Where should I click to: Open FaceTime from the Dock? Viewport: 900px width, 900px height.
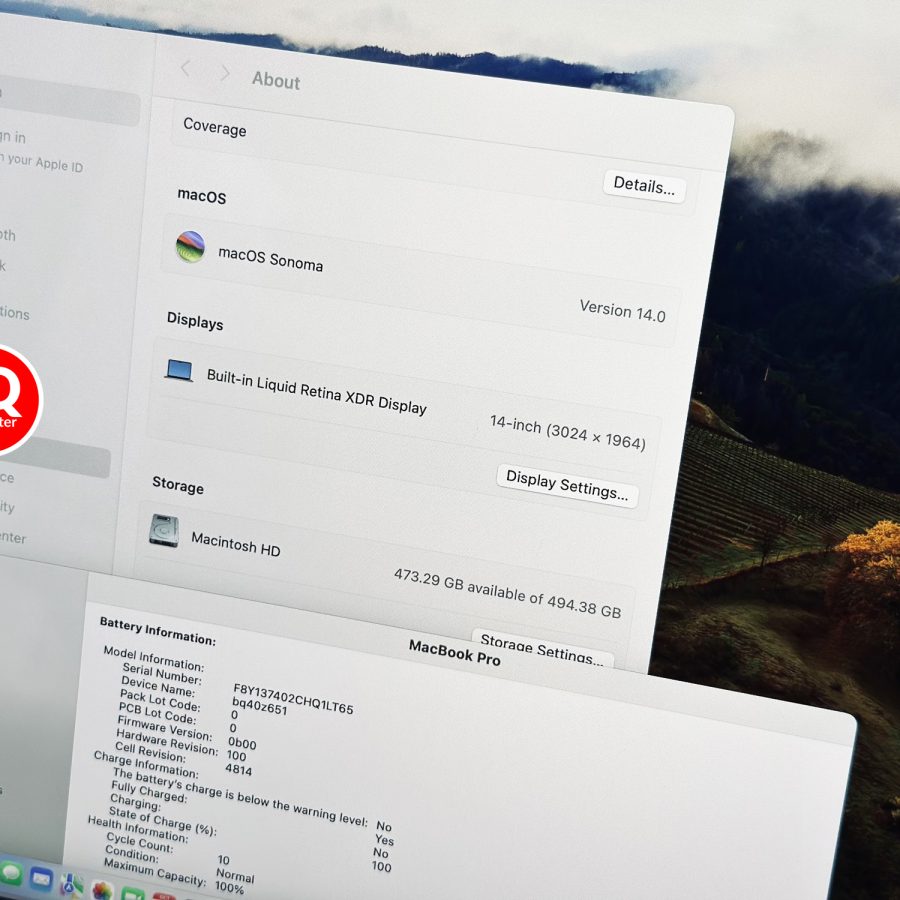(133, 894)
